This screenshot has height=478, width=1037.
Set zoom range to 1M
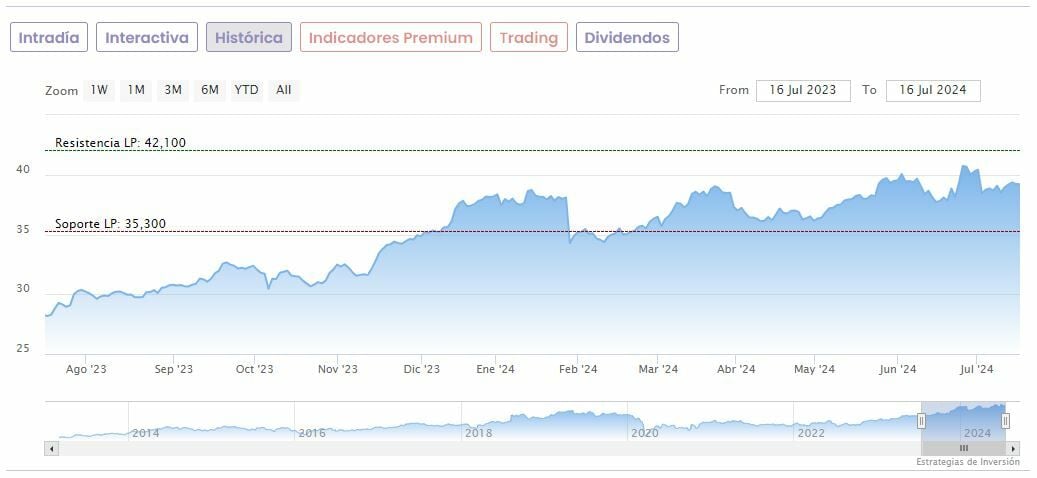click(x=136, y=90)
